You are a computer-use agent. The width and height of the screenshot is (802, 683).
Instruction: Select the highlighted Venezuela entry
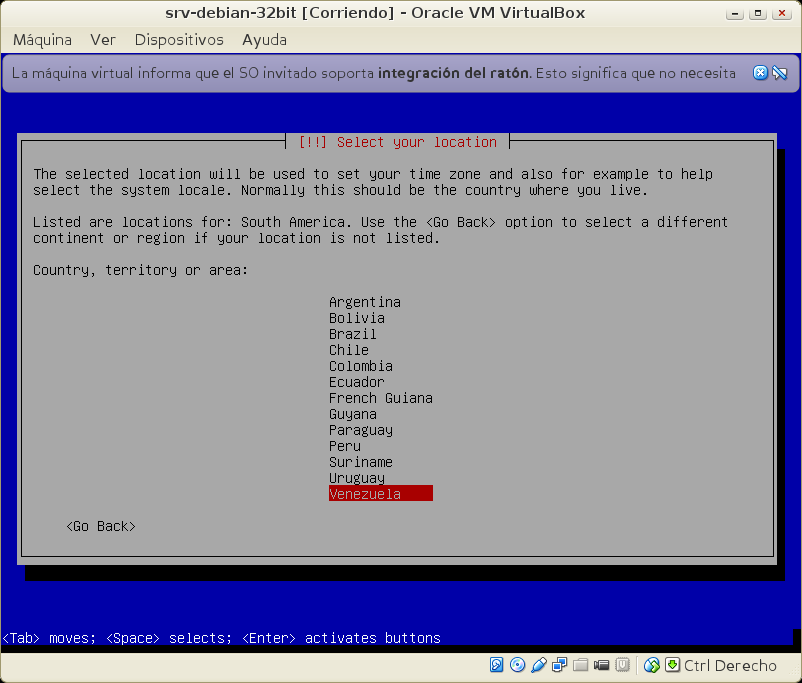[380, 494]
